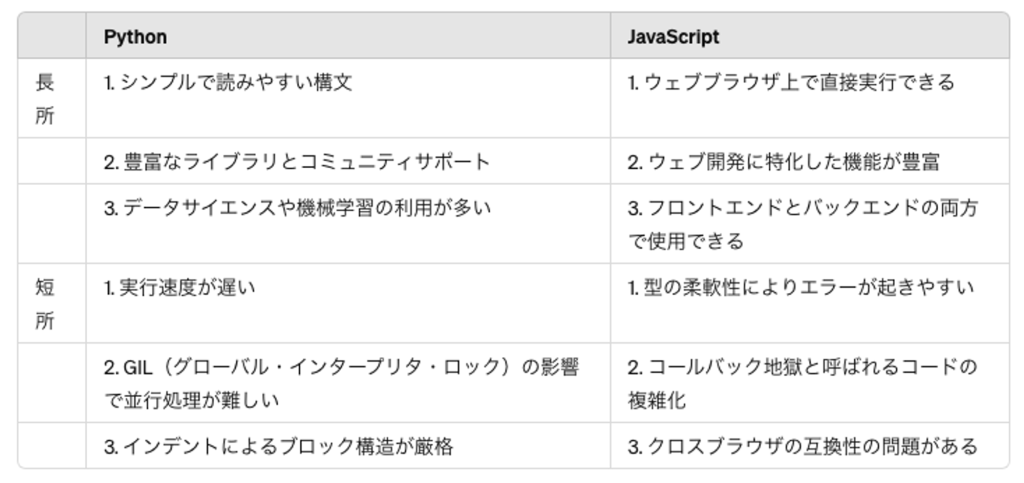The width and height of the screenshot is (1024, 483).
Task: Click the ウェブブラウザ上で直接実行できる cell
Action: 791,83
